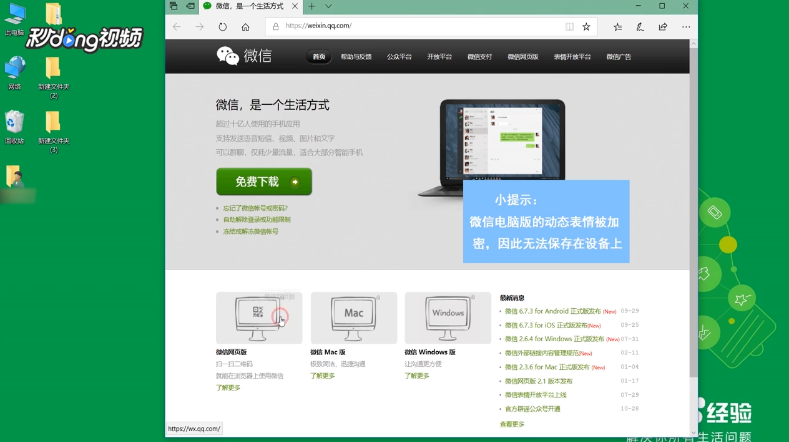789x442 pixels.
Task: Select 网络 desktop icon
Action: [x=15, y=73]
